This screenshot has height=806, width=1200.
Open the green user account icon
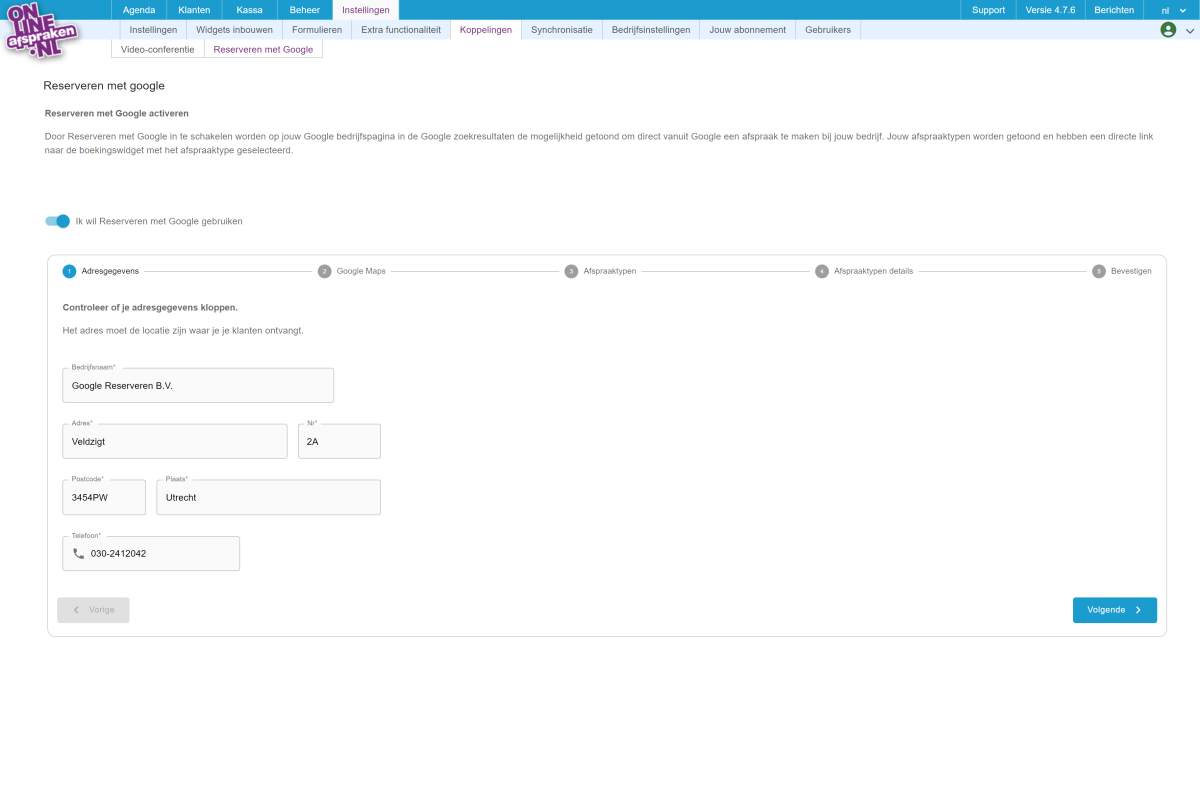1168,30
